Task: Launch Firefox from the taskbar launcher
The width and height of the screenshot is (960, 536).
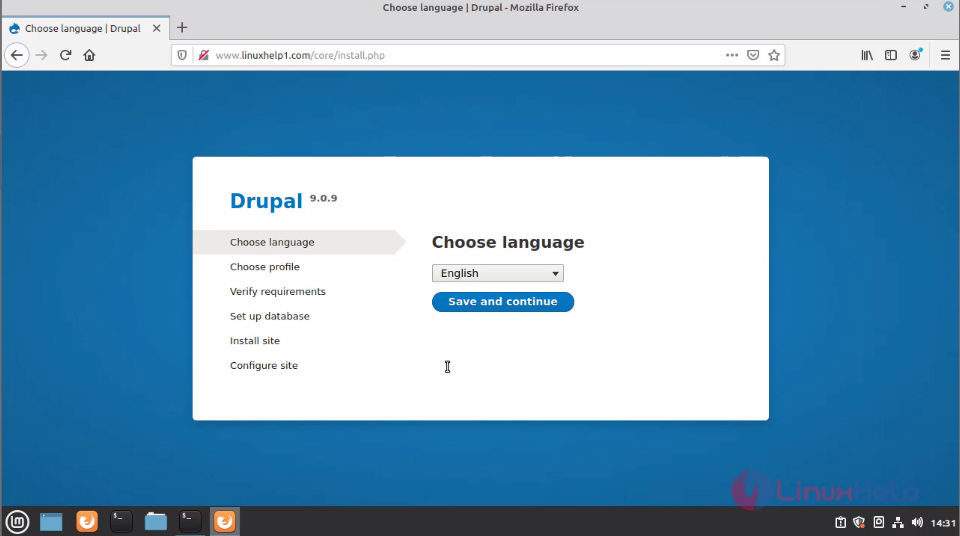Action: click(x=87, y=521)
